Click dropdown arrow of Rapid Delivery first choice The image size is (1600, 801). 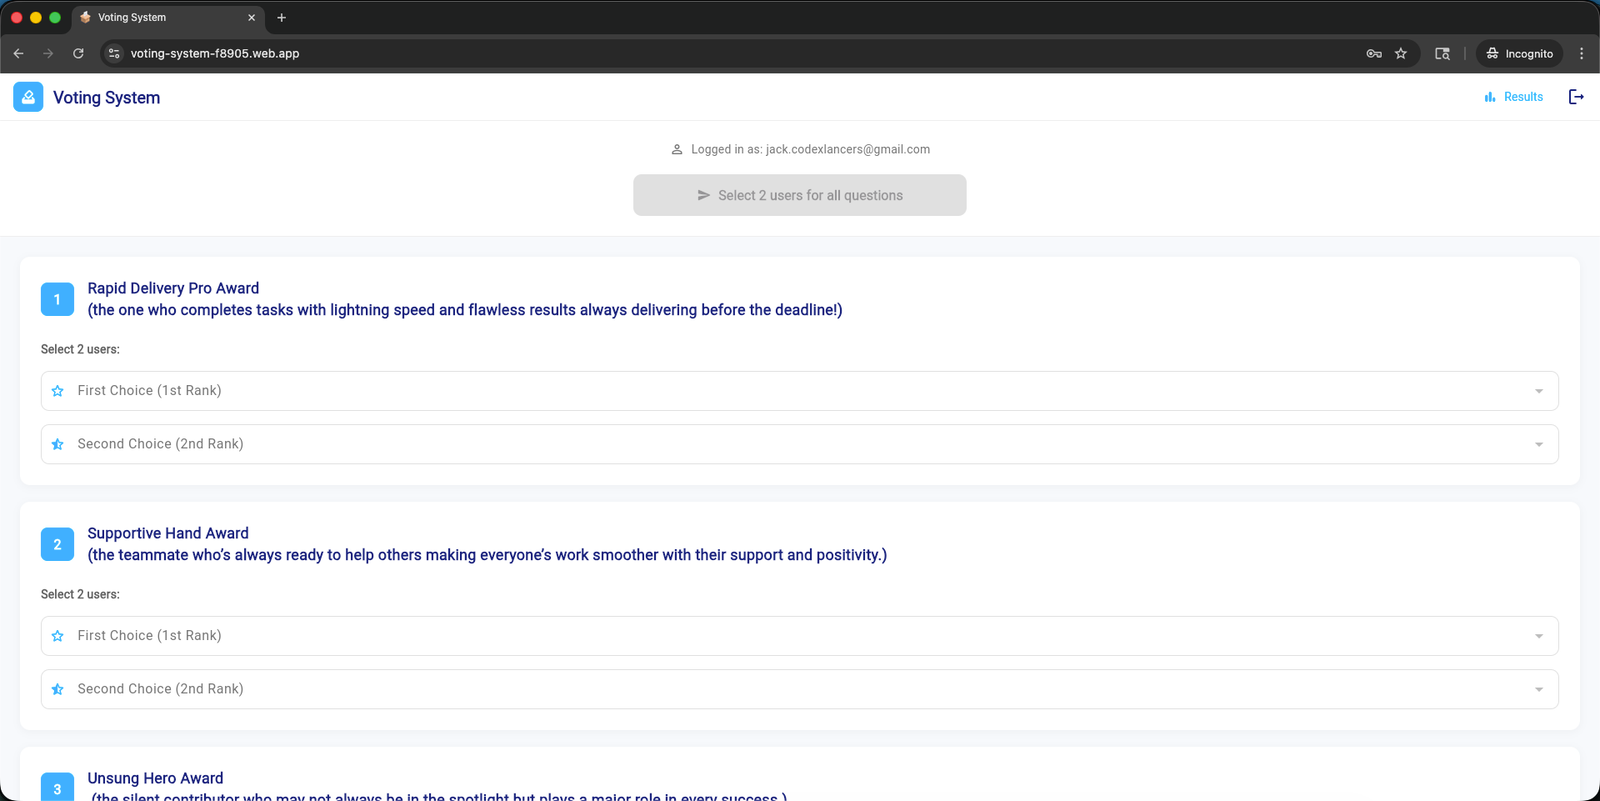click(x=1539, y=391)
